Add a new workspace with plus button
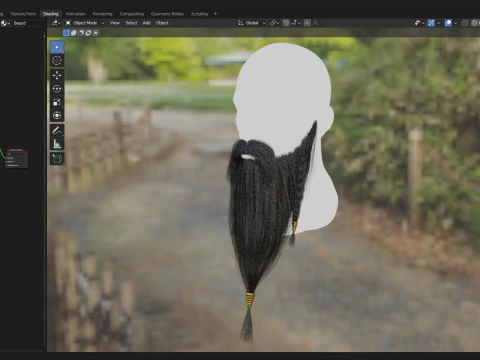480x360 pixels. (x=215, y=14)
